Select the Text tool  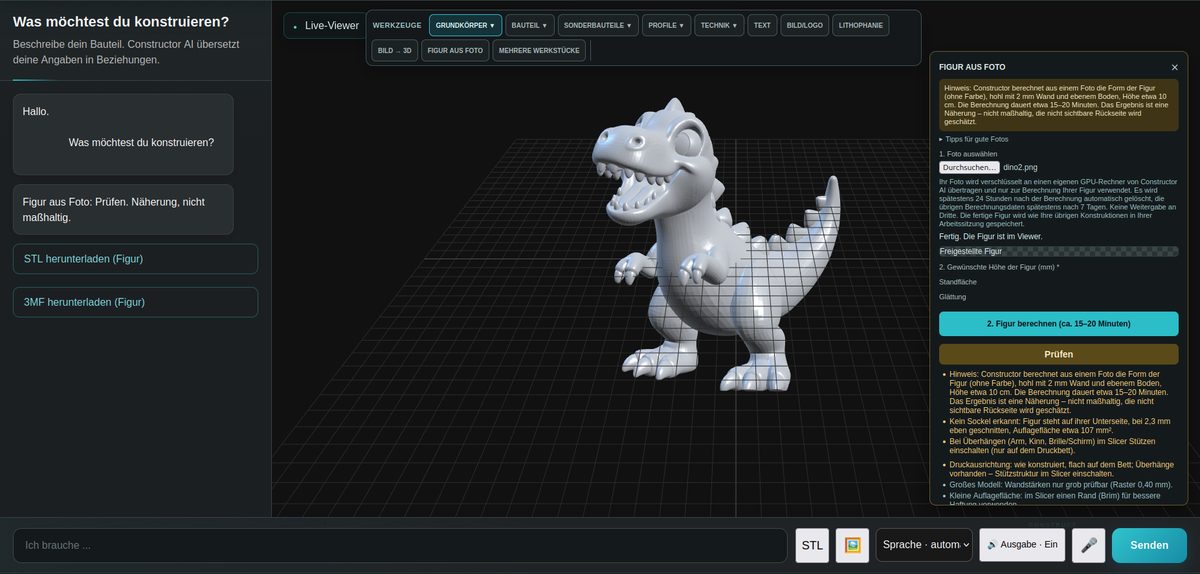(762, 25)
